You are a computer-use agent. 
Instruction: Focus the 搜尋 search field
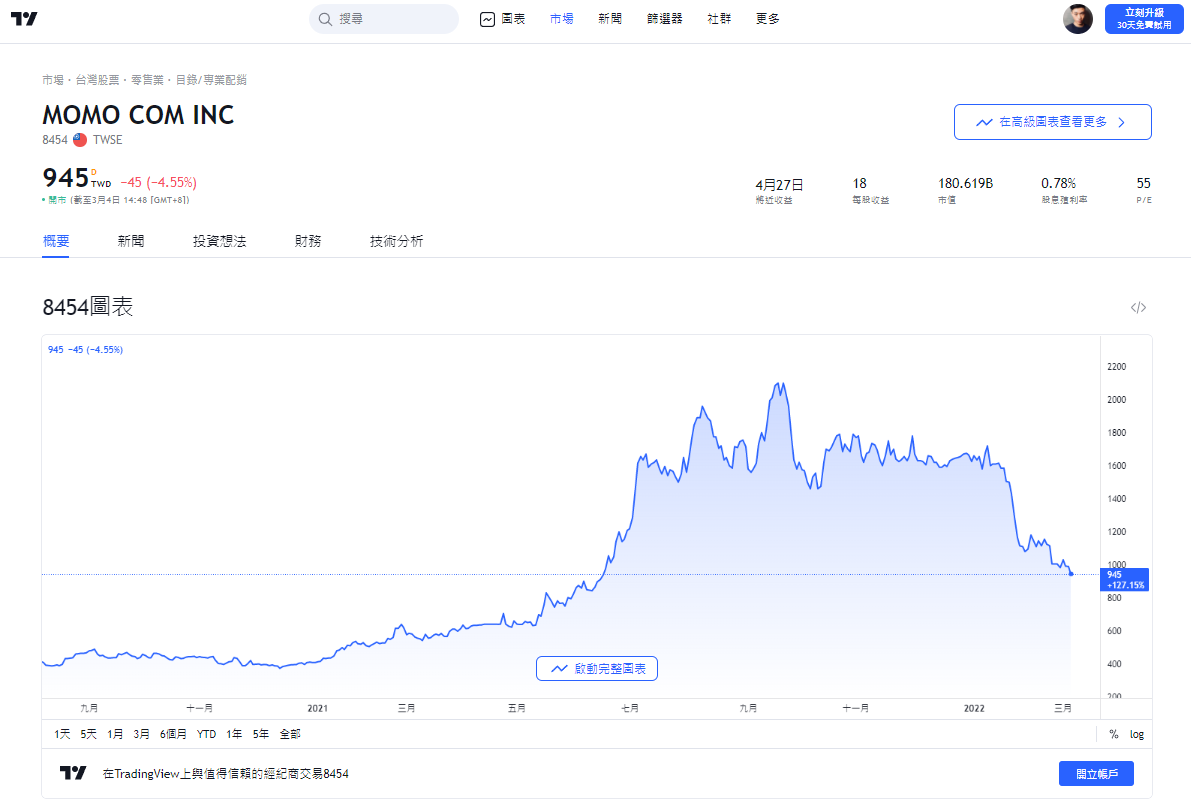[x=384, y=19]
